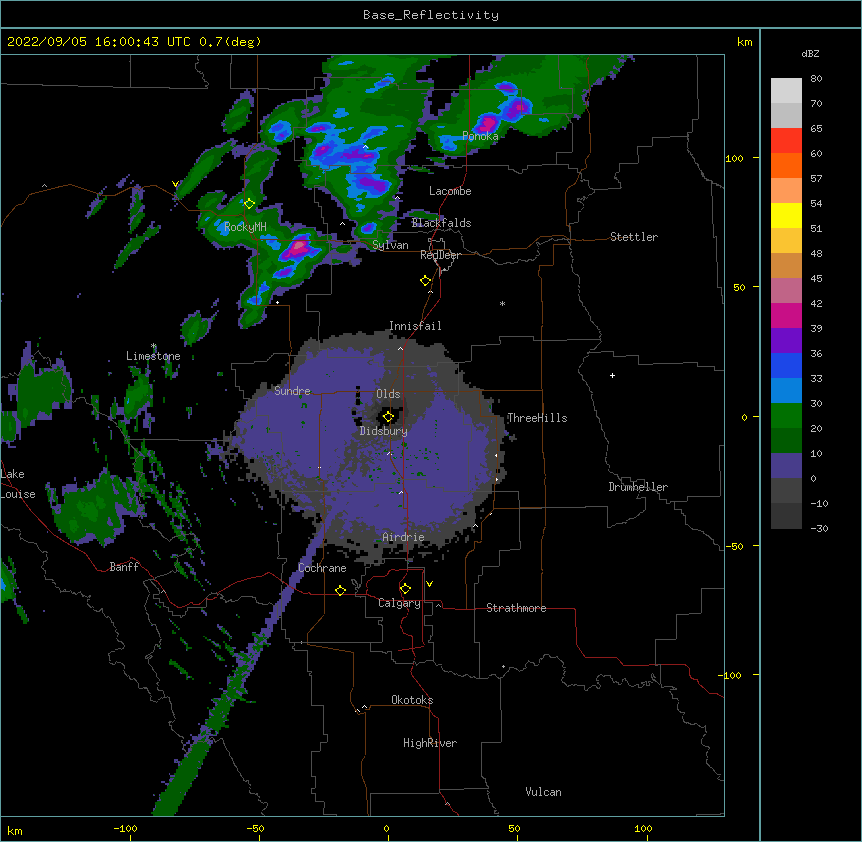This screenshot has height=842, width=862.
Task: Click the HighRiver city label
Action: point(430,743)
